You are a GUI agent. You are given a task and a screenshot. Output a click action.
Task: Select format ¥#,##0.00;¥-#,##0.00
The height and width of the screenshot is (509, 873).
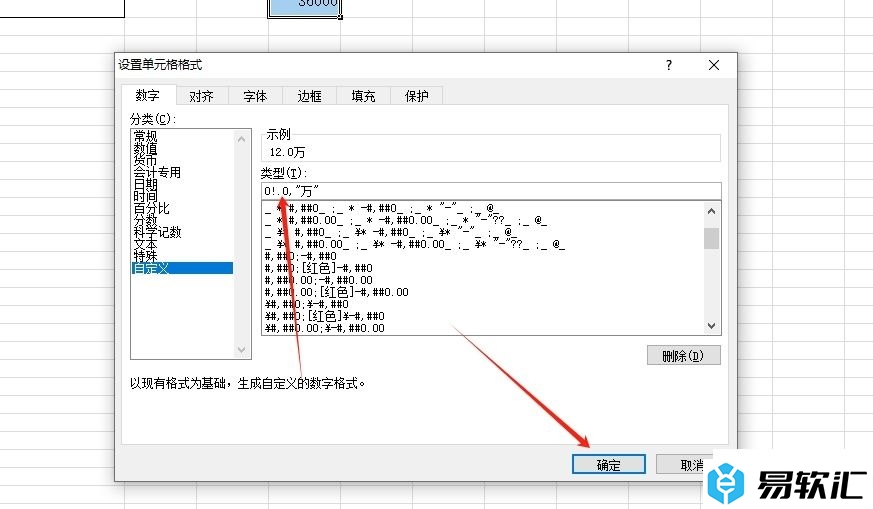coord(325,328)
